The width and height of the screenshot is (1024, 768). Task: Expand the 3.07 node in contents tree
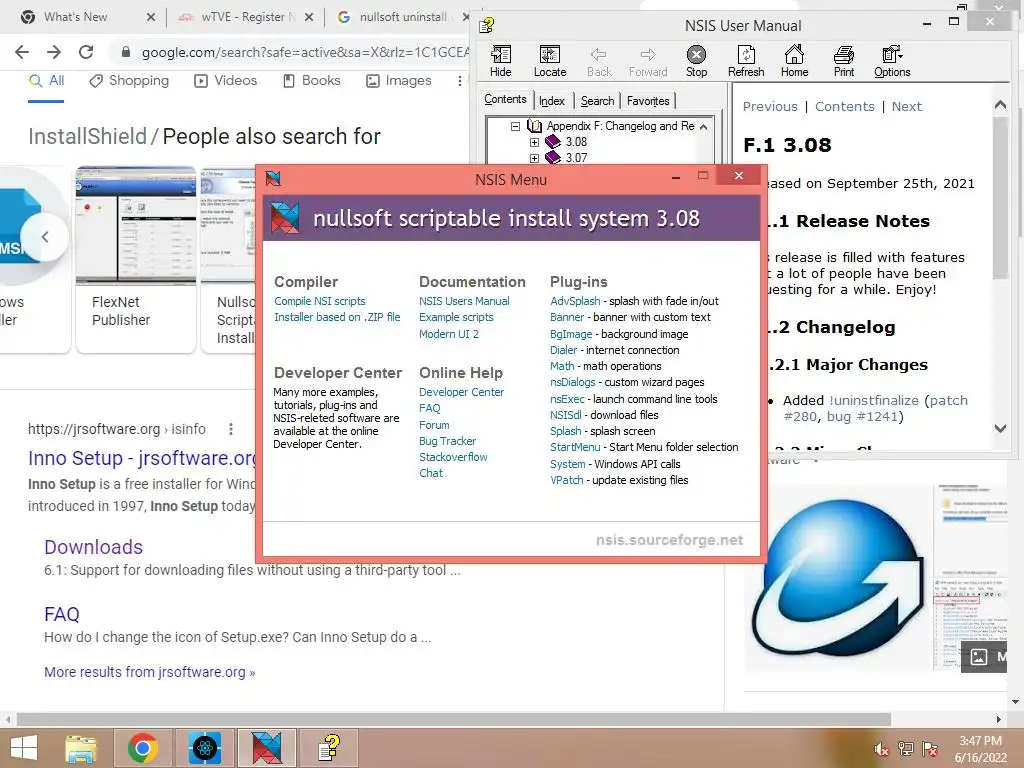(534, 157)
